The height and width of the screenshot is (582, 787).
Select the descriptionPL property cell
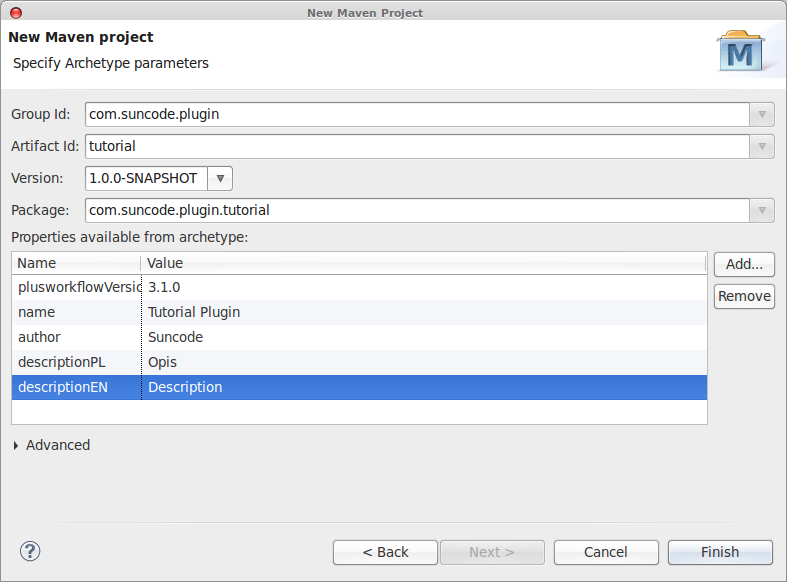pyautogui.click(x=77, y=362)
